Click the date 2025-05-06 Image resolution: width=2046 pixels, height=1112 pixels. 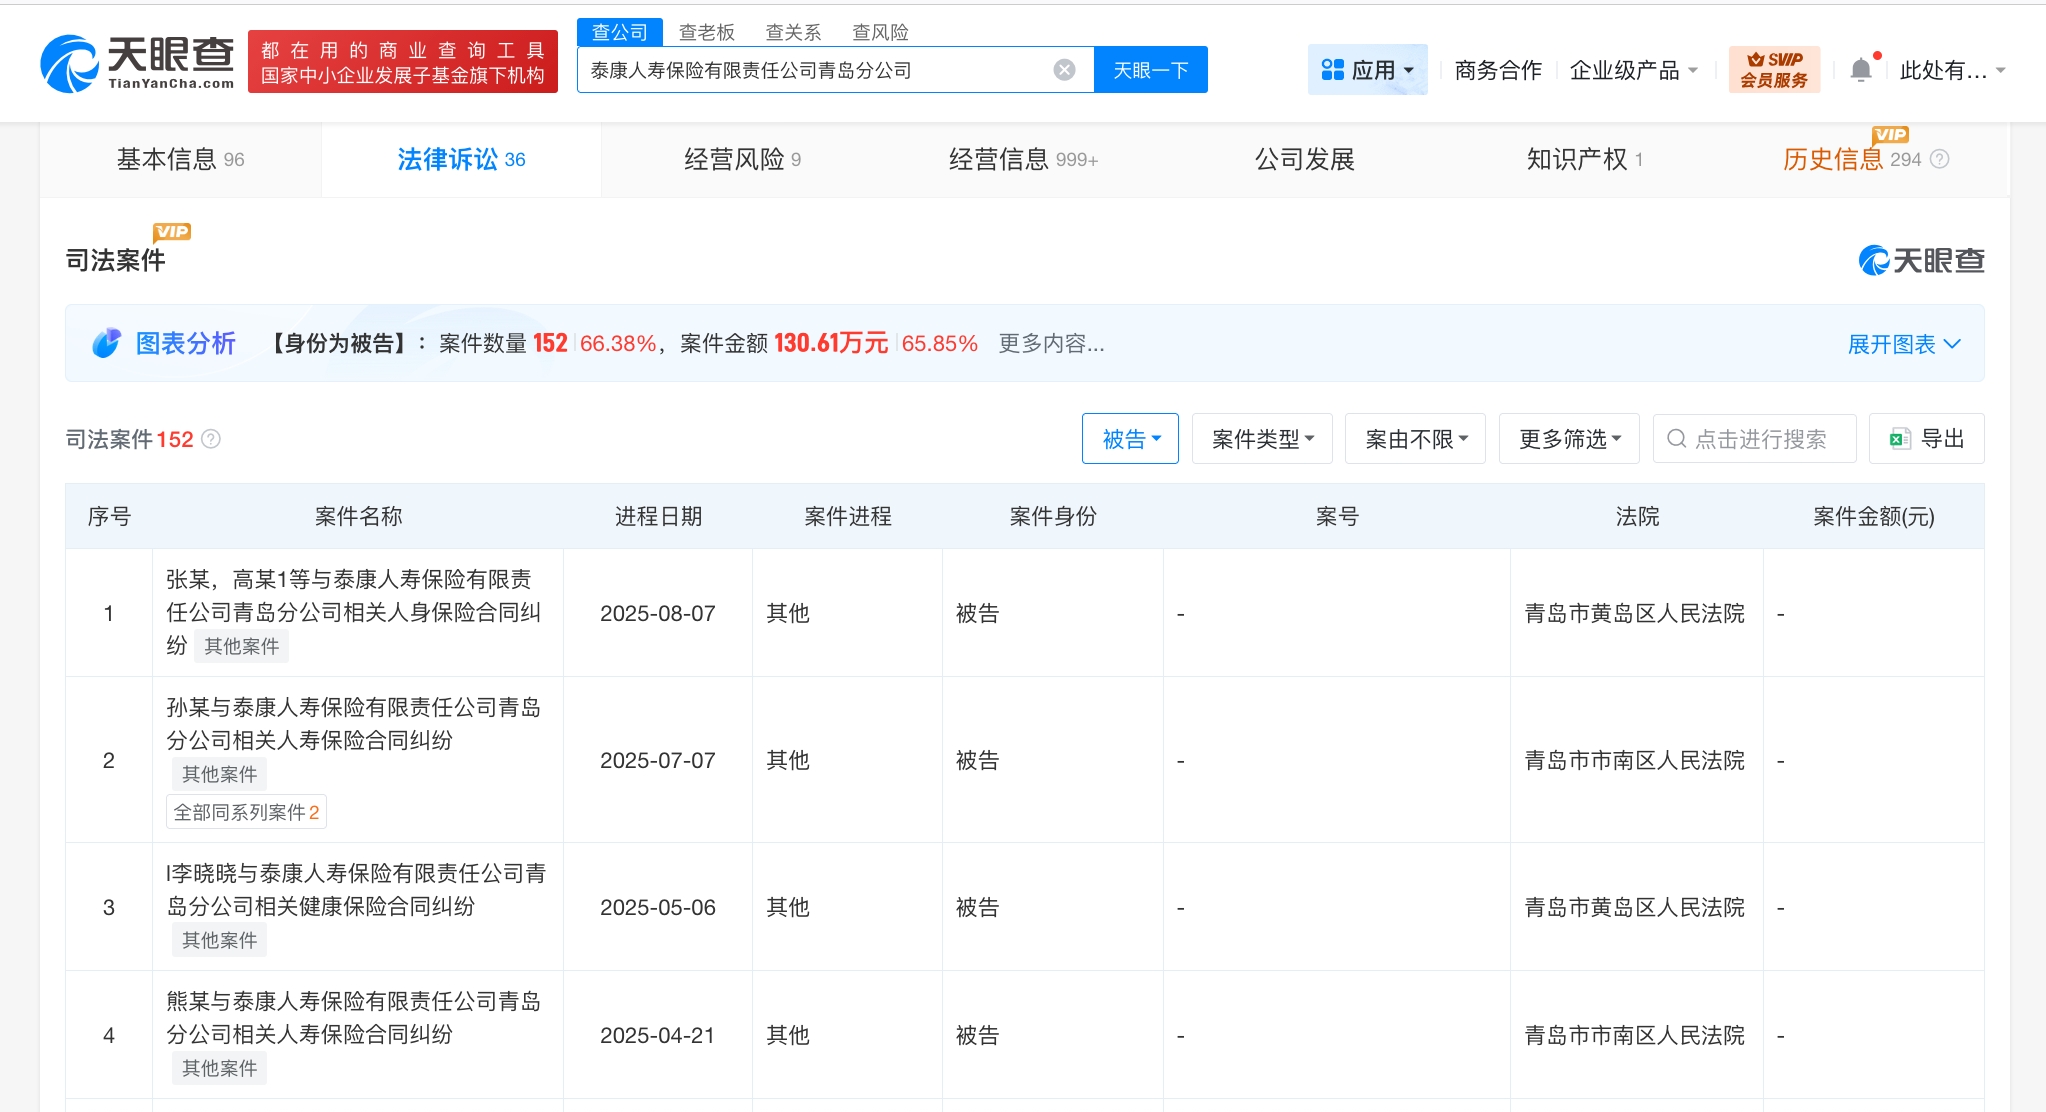pyautogui.click(x=658, y=907)
